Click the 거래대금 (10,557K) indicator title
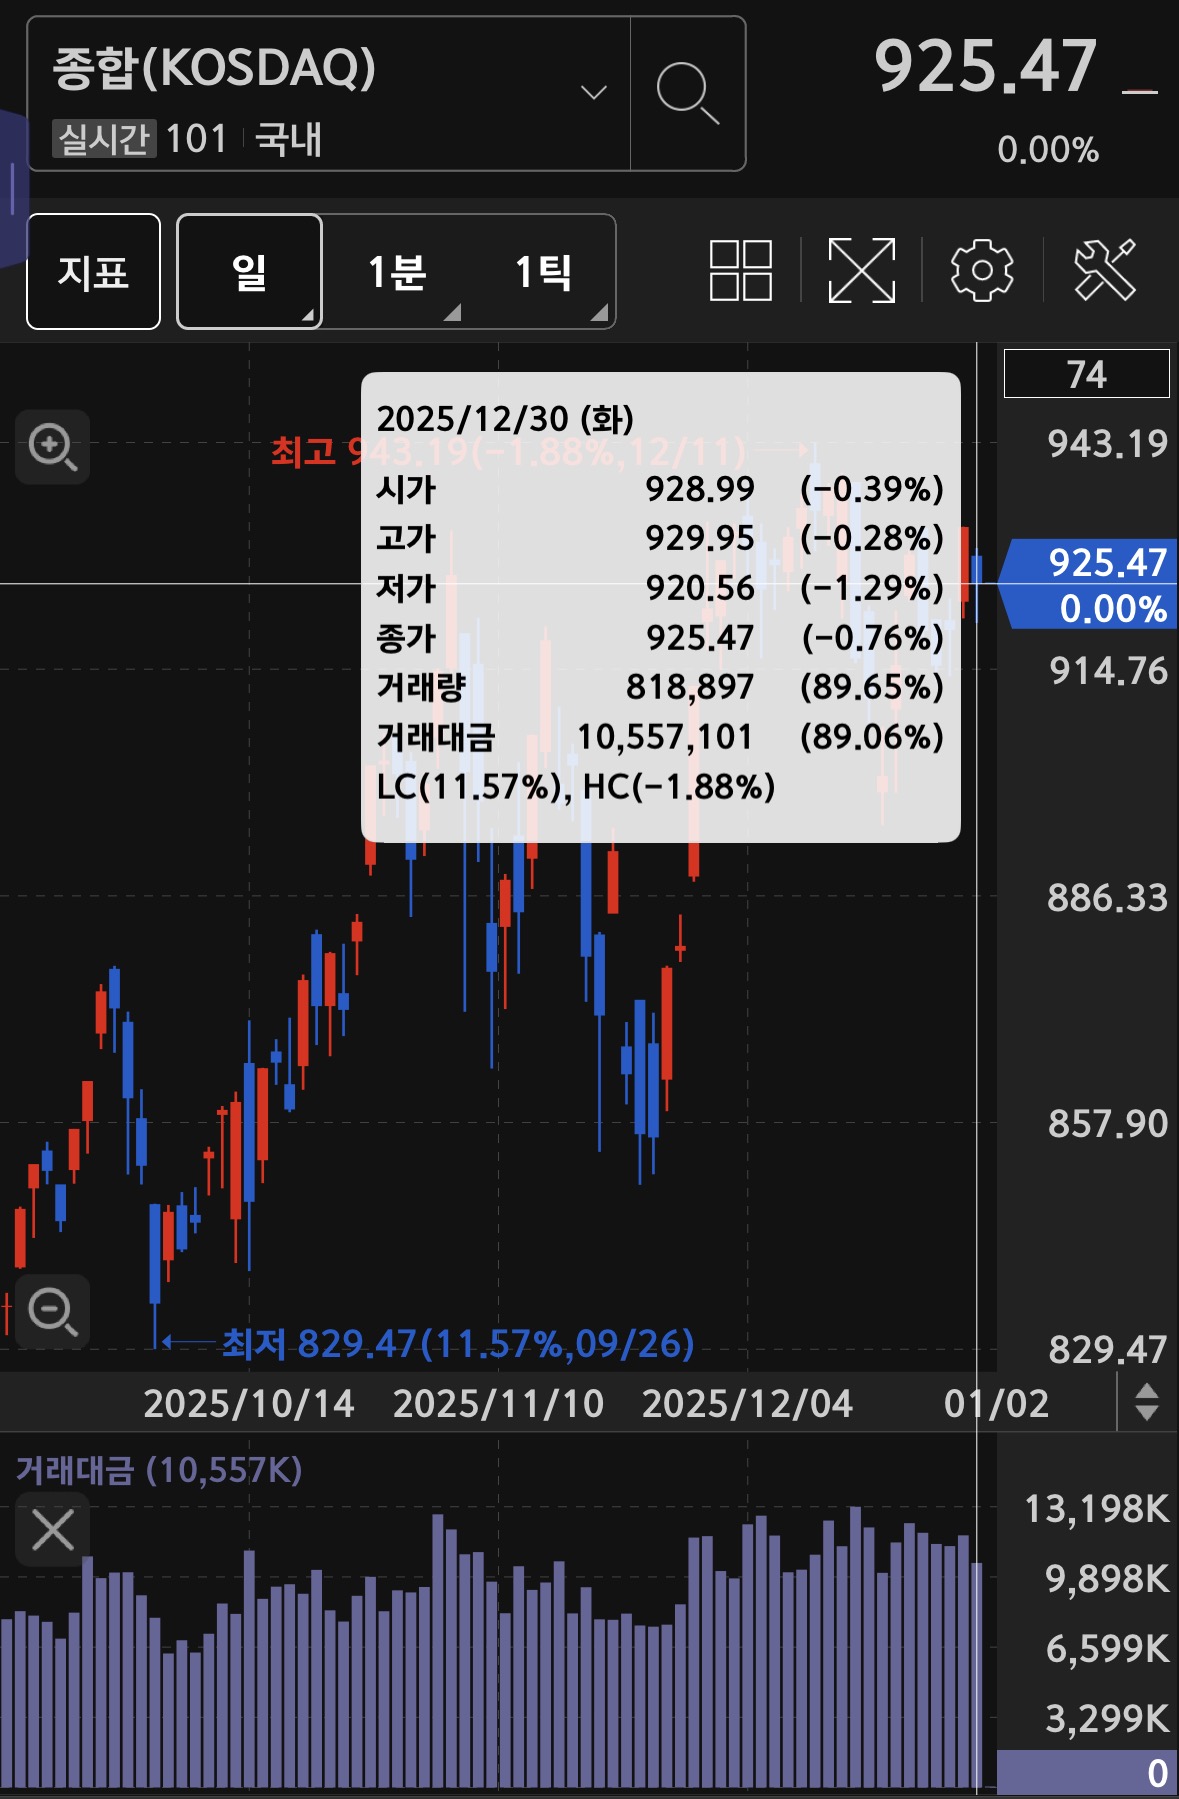 click(x=159, y=1469)
